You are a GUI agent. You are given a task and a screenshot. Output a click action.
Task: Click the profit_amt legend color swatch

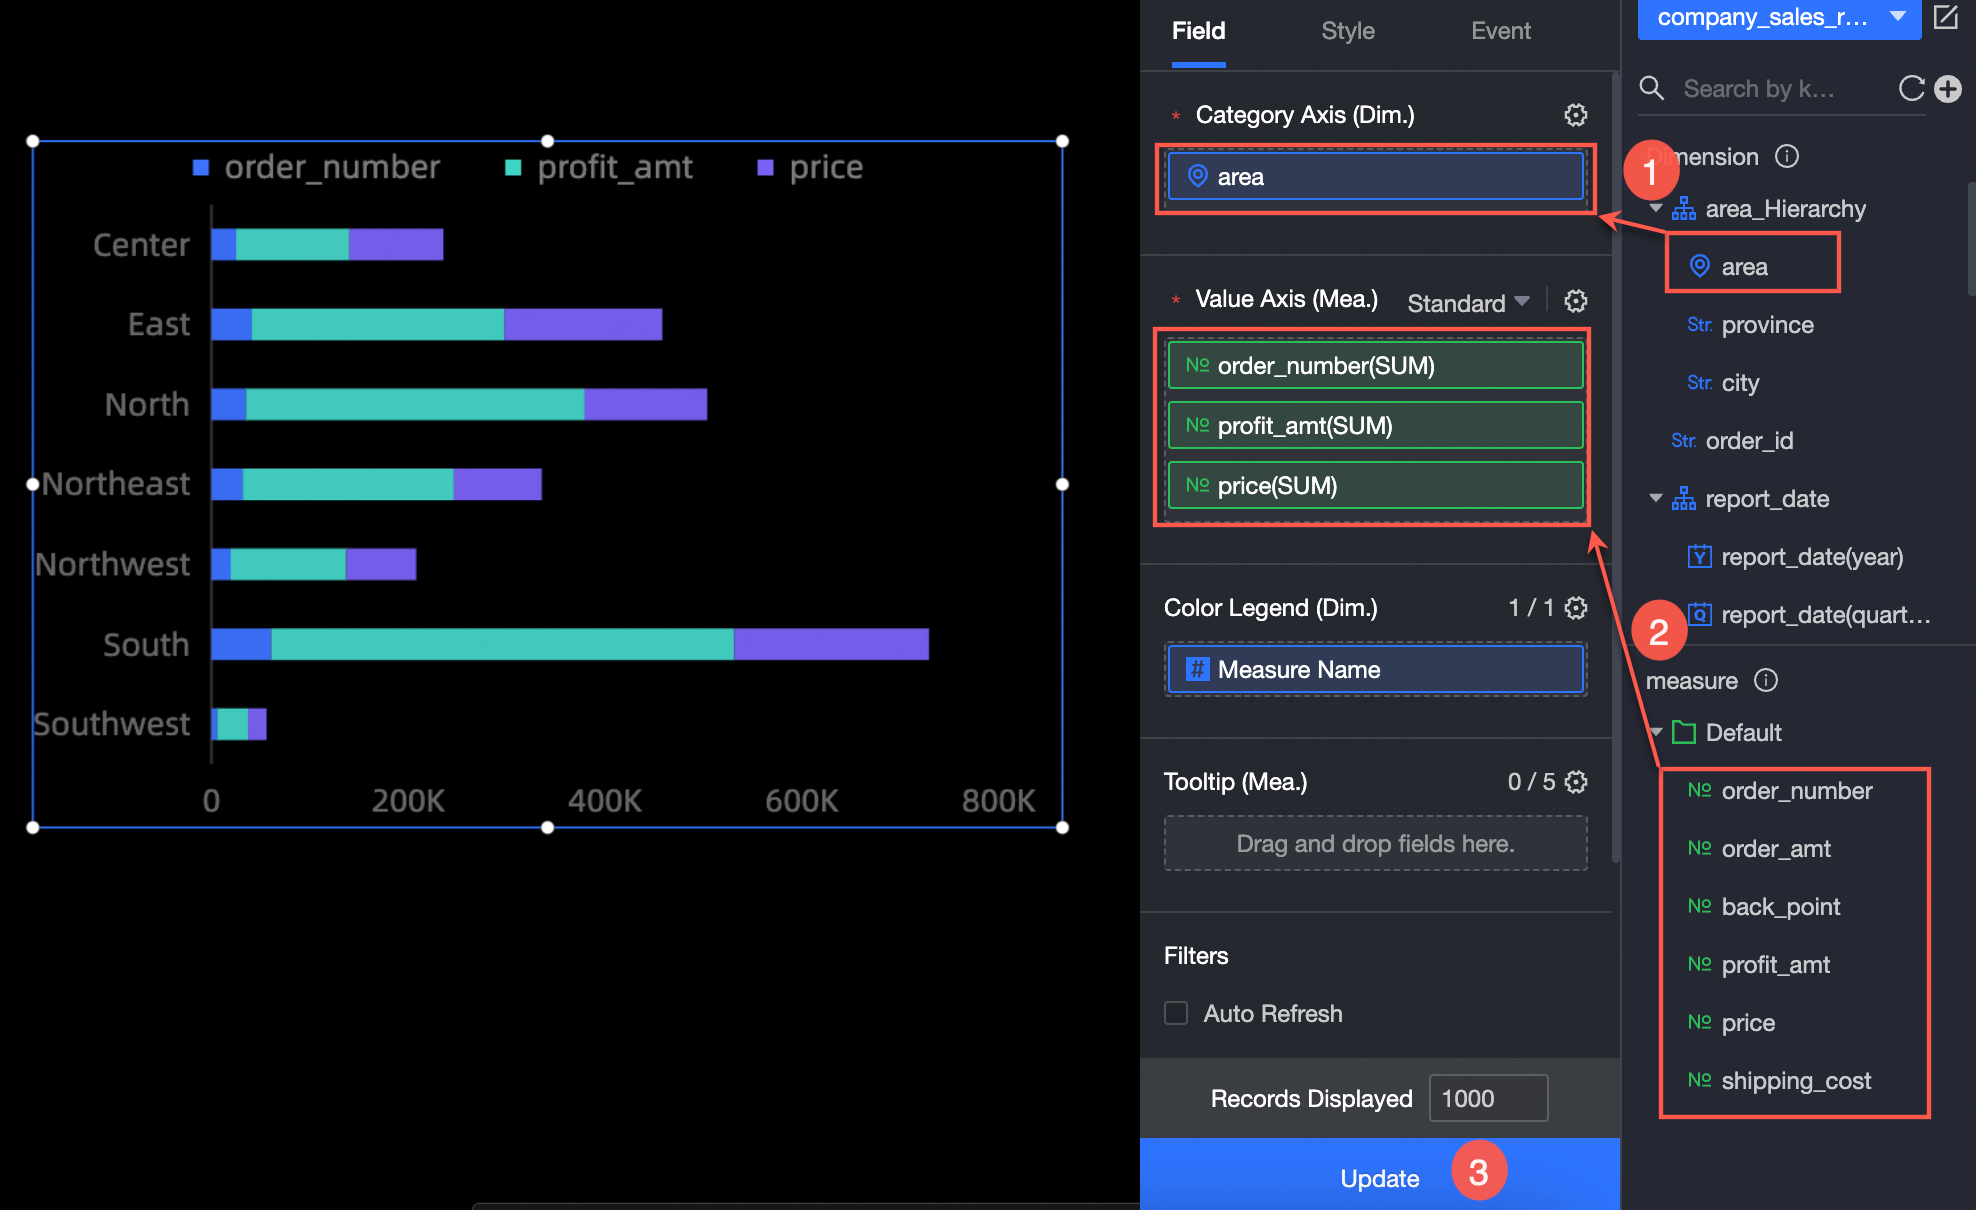(513, 168)
